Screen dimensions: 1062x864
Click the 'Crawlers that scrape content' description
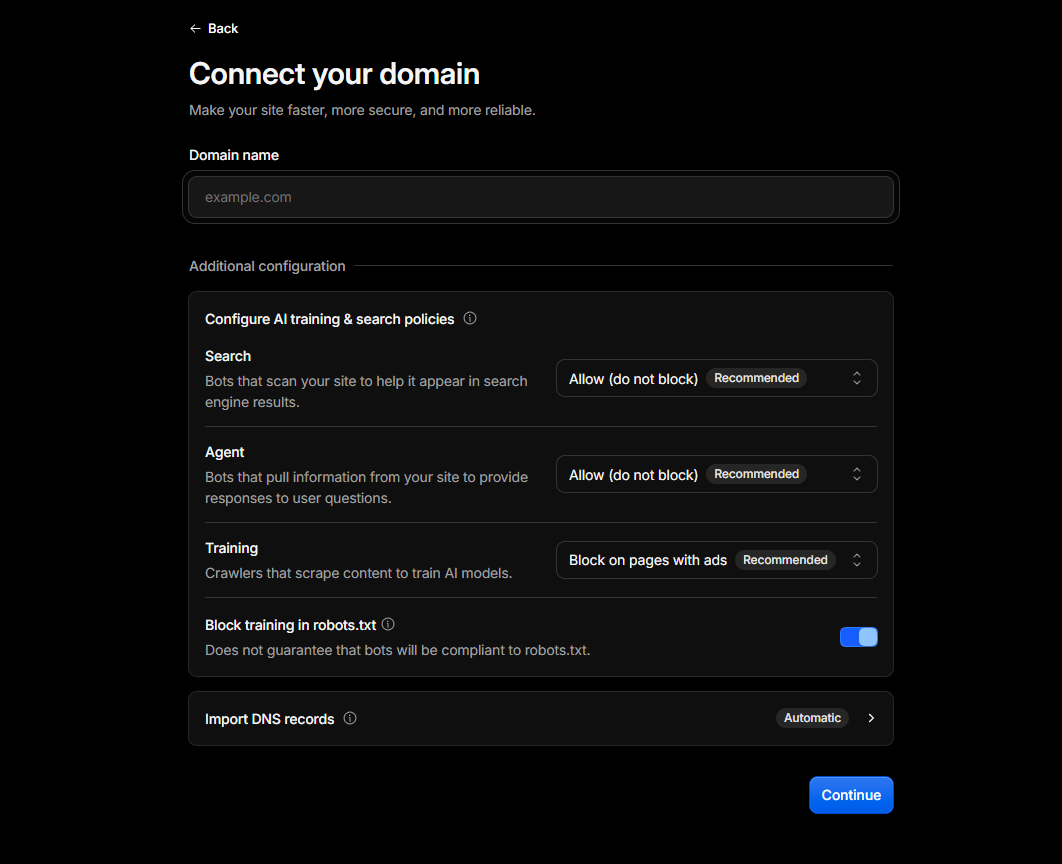(358, 573)
